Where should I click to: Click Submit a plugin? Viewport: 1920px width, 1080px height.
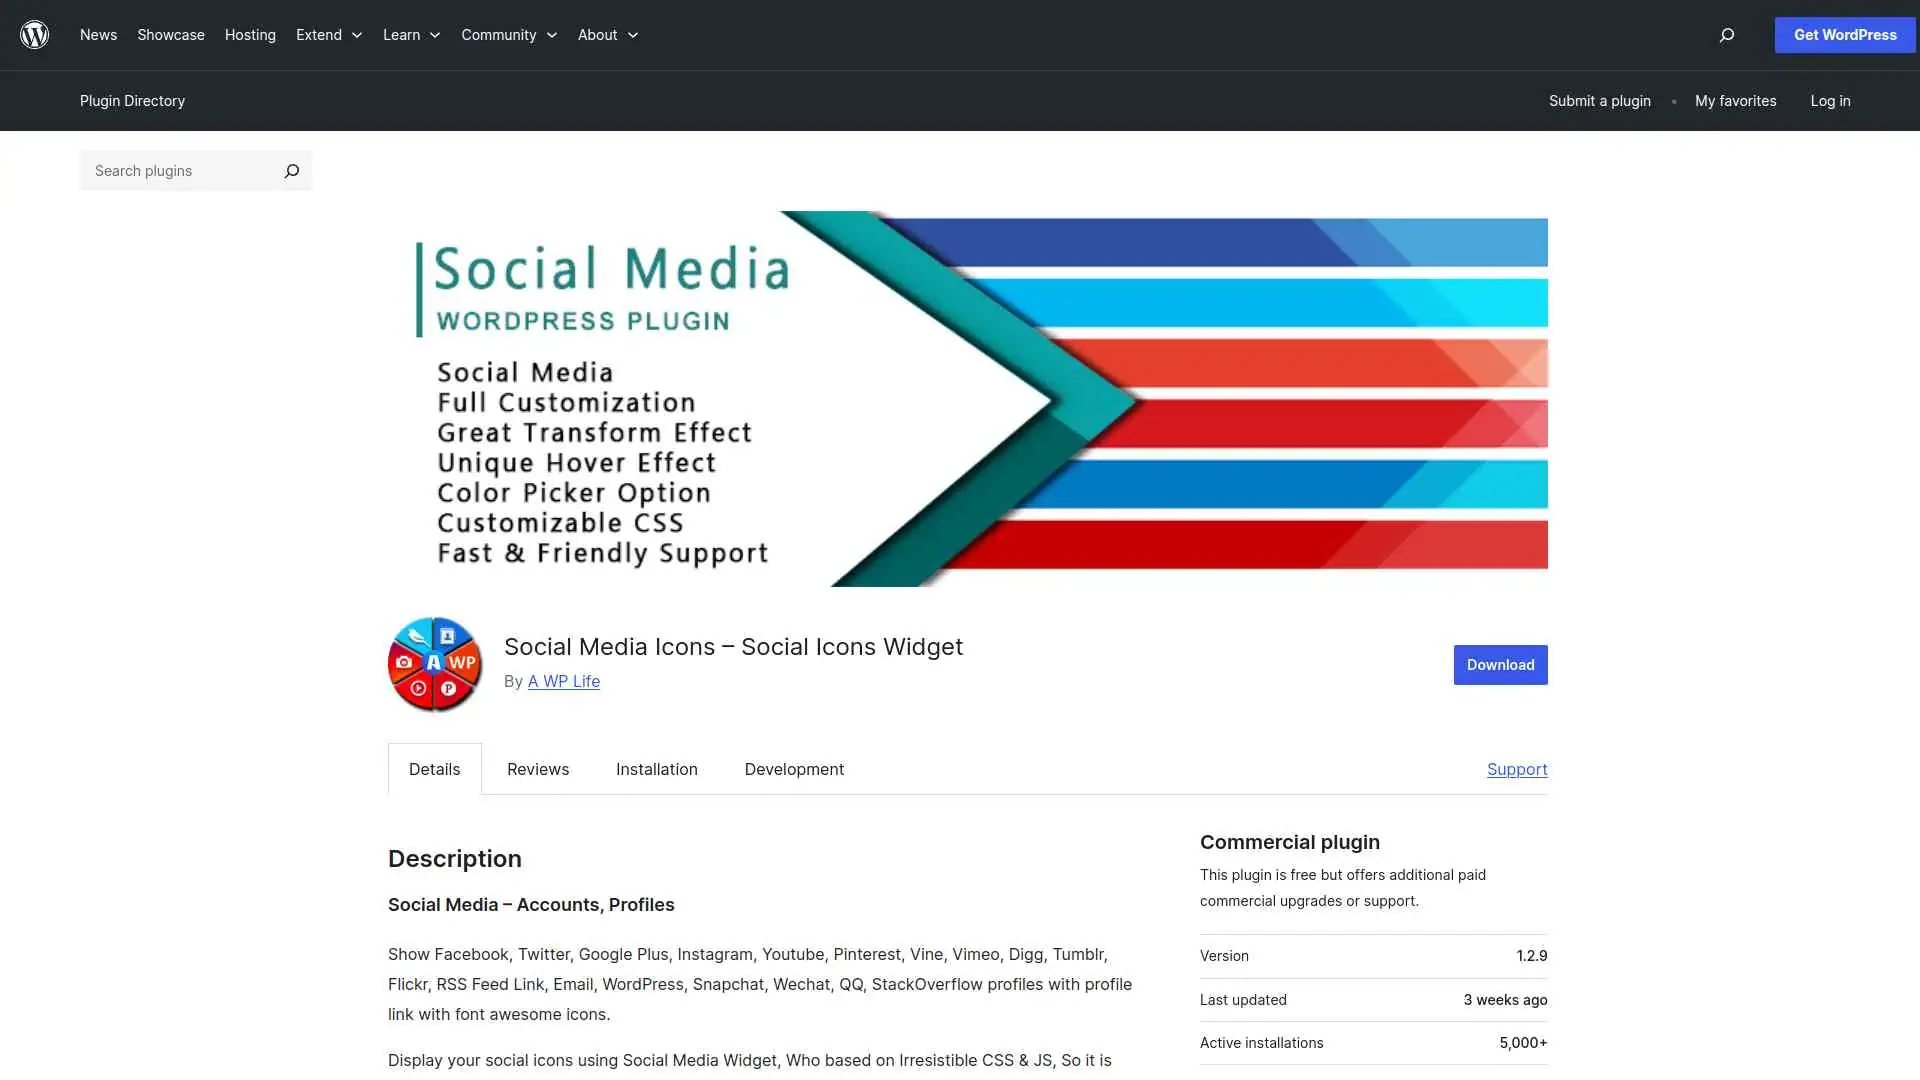click(1599, 100)
